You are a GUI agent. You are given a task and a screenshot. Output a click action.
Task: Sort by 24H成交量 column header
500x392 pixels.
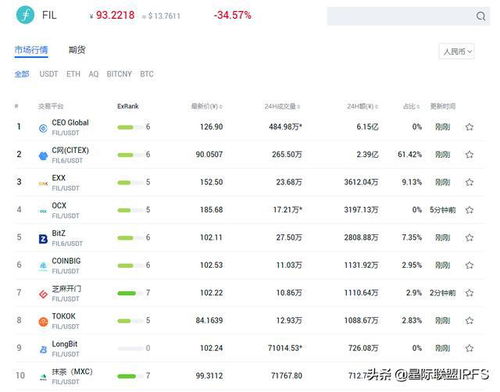(282, 106)
